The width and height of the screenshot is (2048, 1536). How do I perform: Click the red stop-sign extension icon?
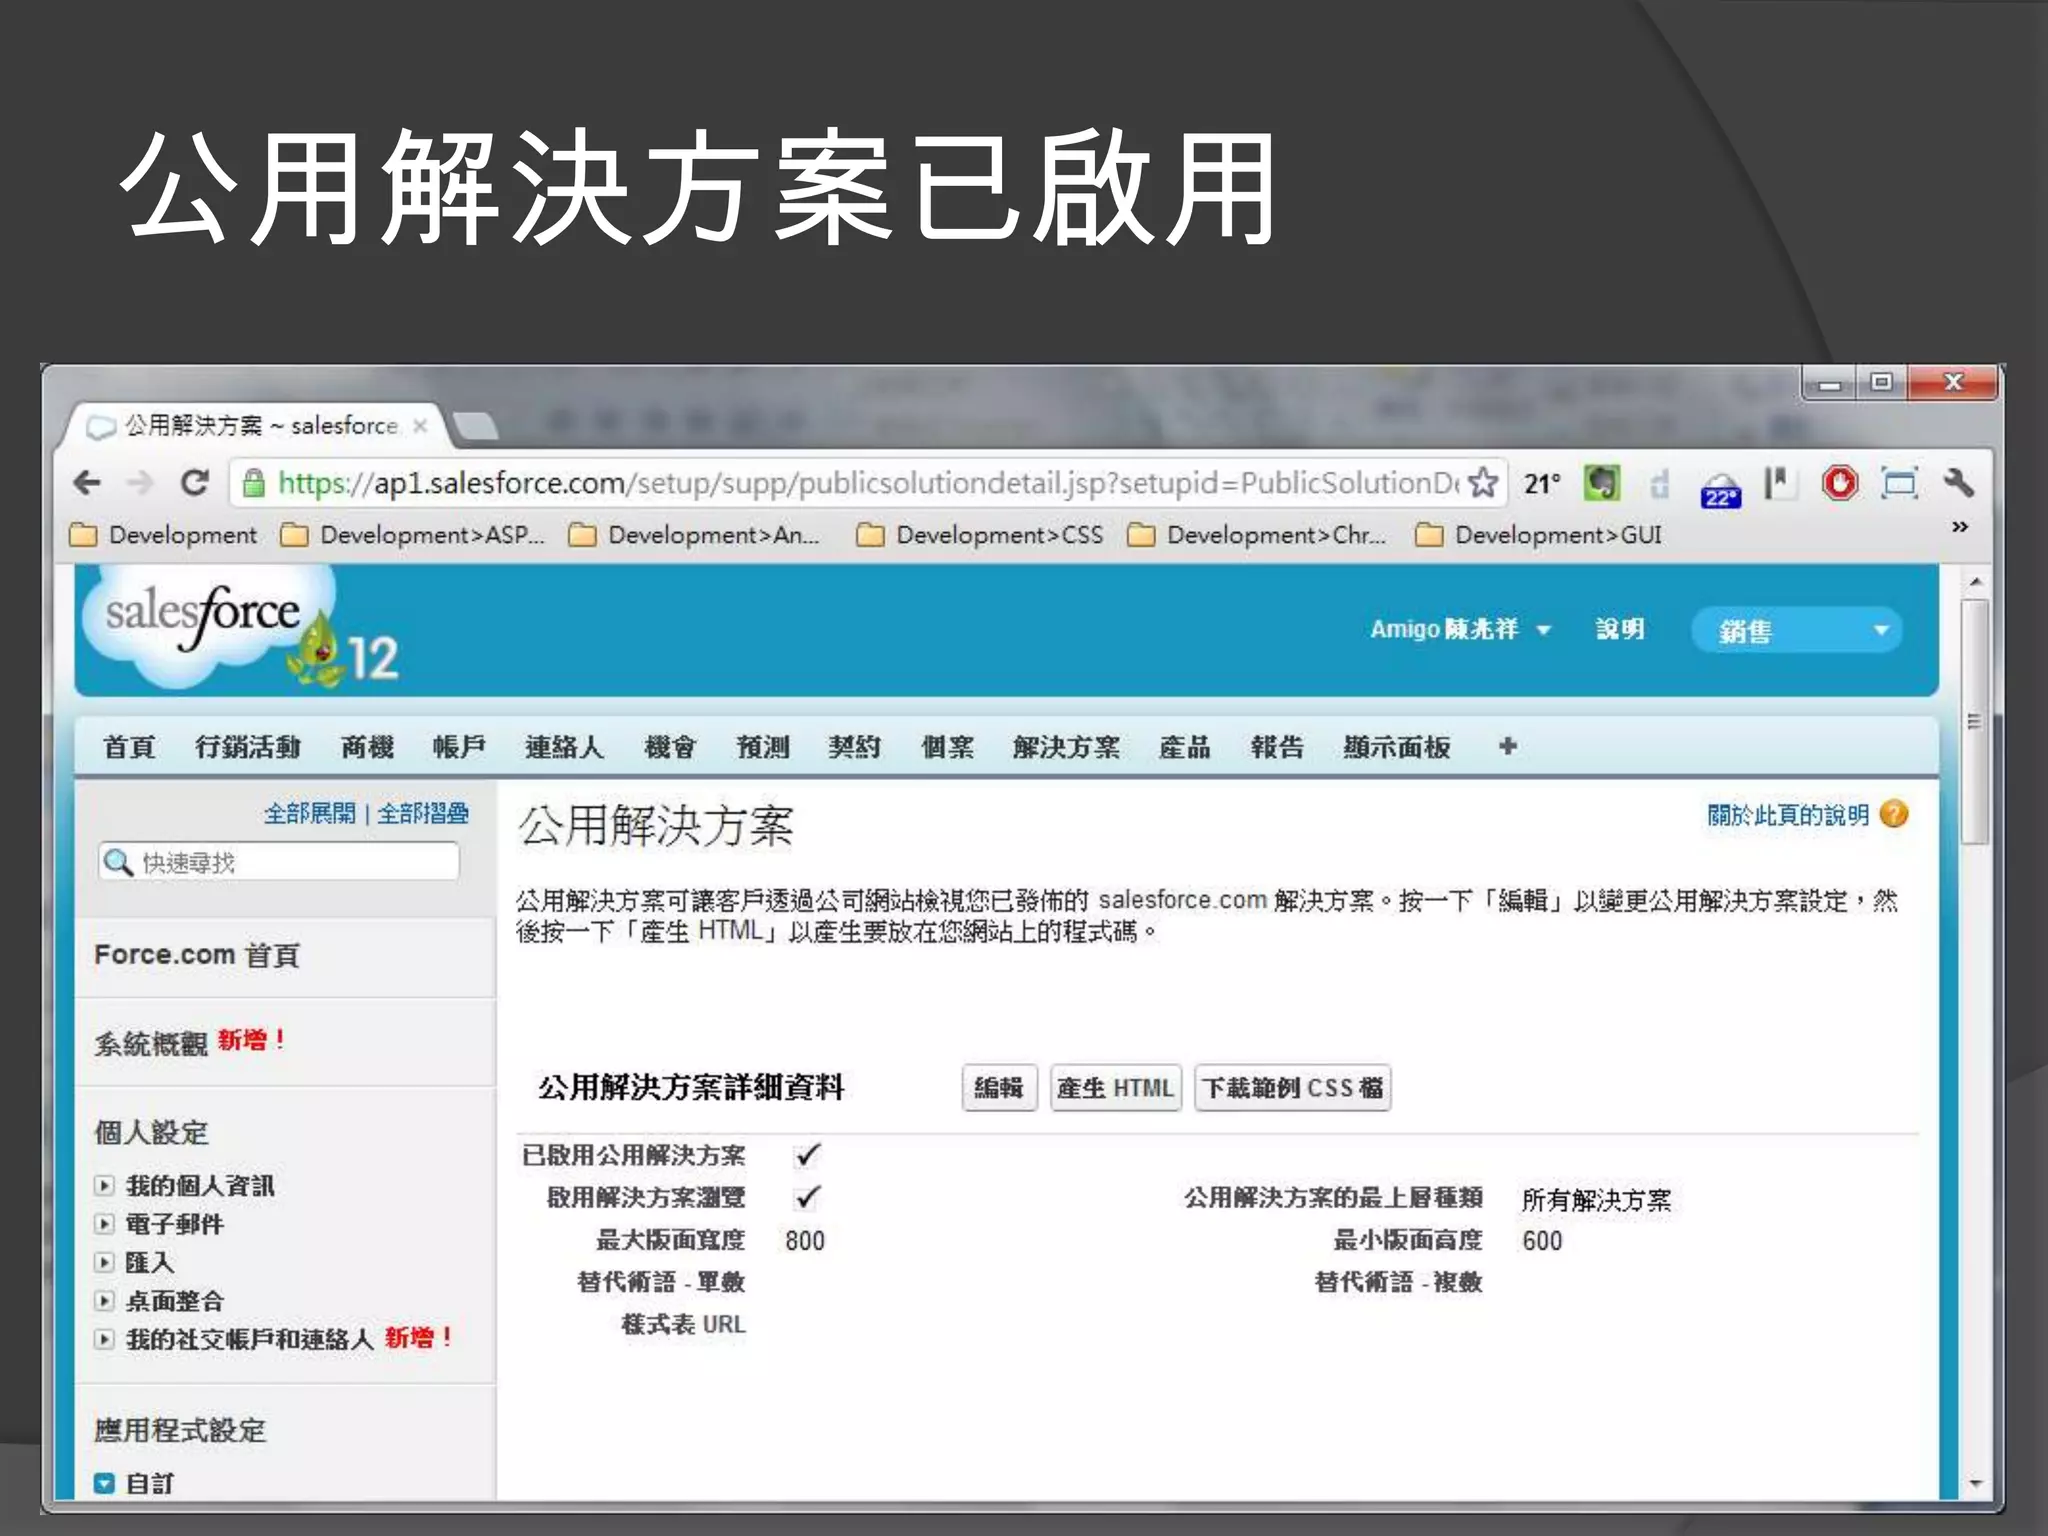click(x=1840, y=483)
